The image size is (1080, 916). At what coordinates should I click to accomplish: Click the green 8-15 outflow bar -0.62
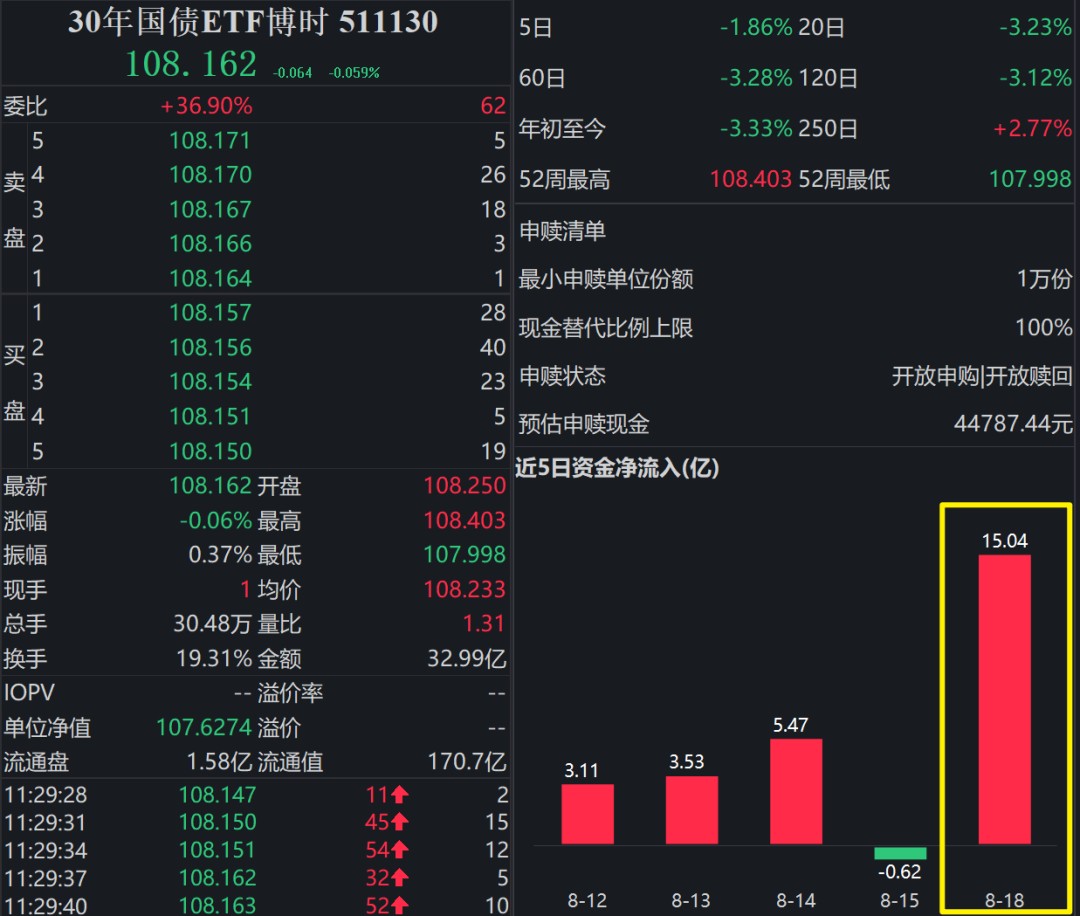pos(900,853)
